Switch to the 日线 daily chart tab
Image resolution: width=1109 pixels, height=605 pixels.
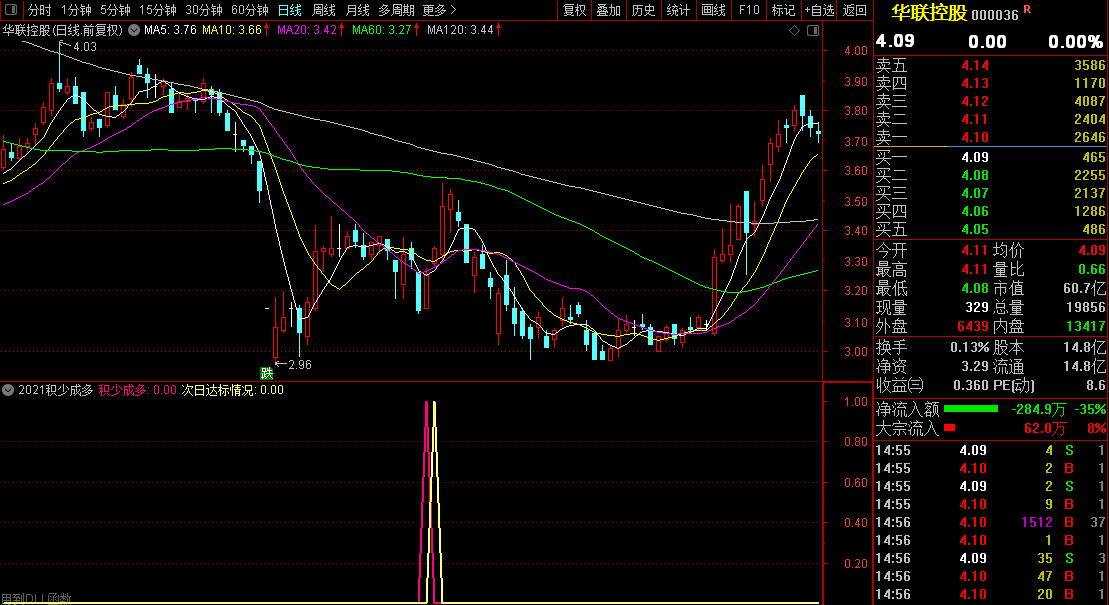(289, 10)
